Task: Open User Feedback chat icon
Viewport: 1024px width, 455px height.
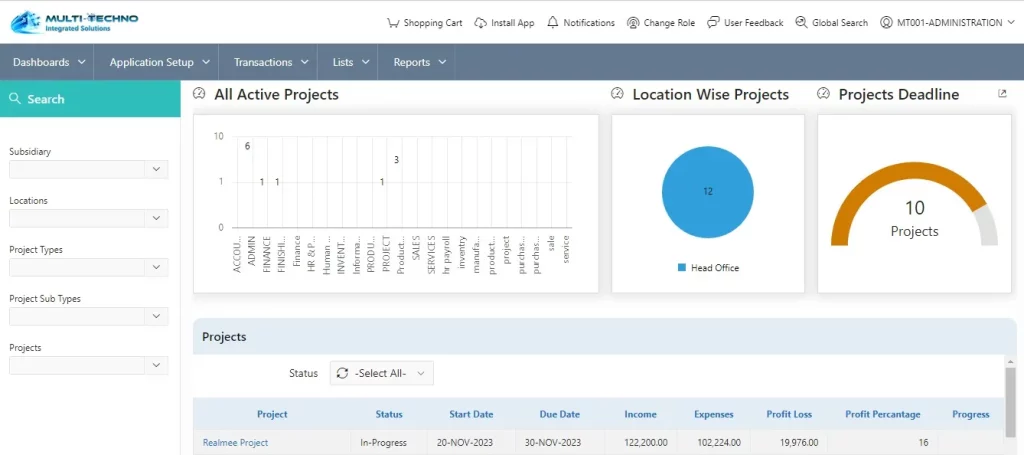Action: [712, 23]
